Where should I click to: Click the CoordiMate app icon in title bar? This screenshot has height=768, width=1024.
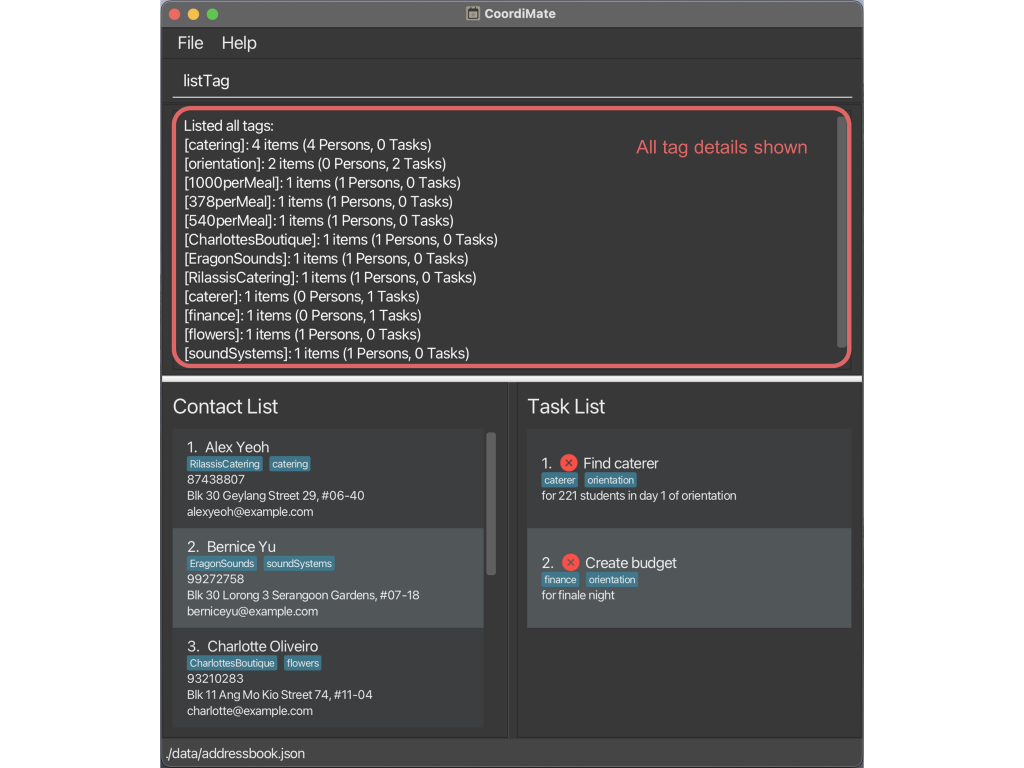pyautogui.click(x=473, y=14)
